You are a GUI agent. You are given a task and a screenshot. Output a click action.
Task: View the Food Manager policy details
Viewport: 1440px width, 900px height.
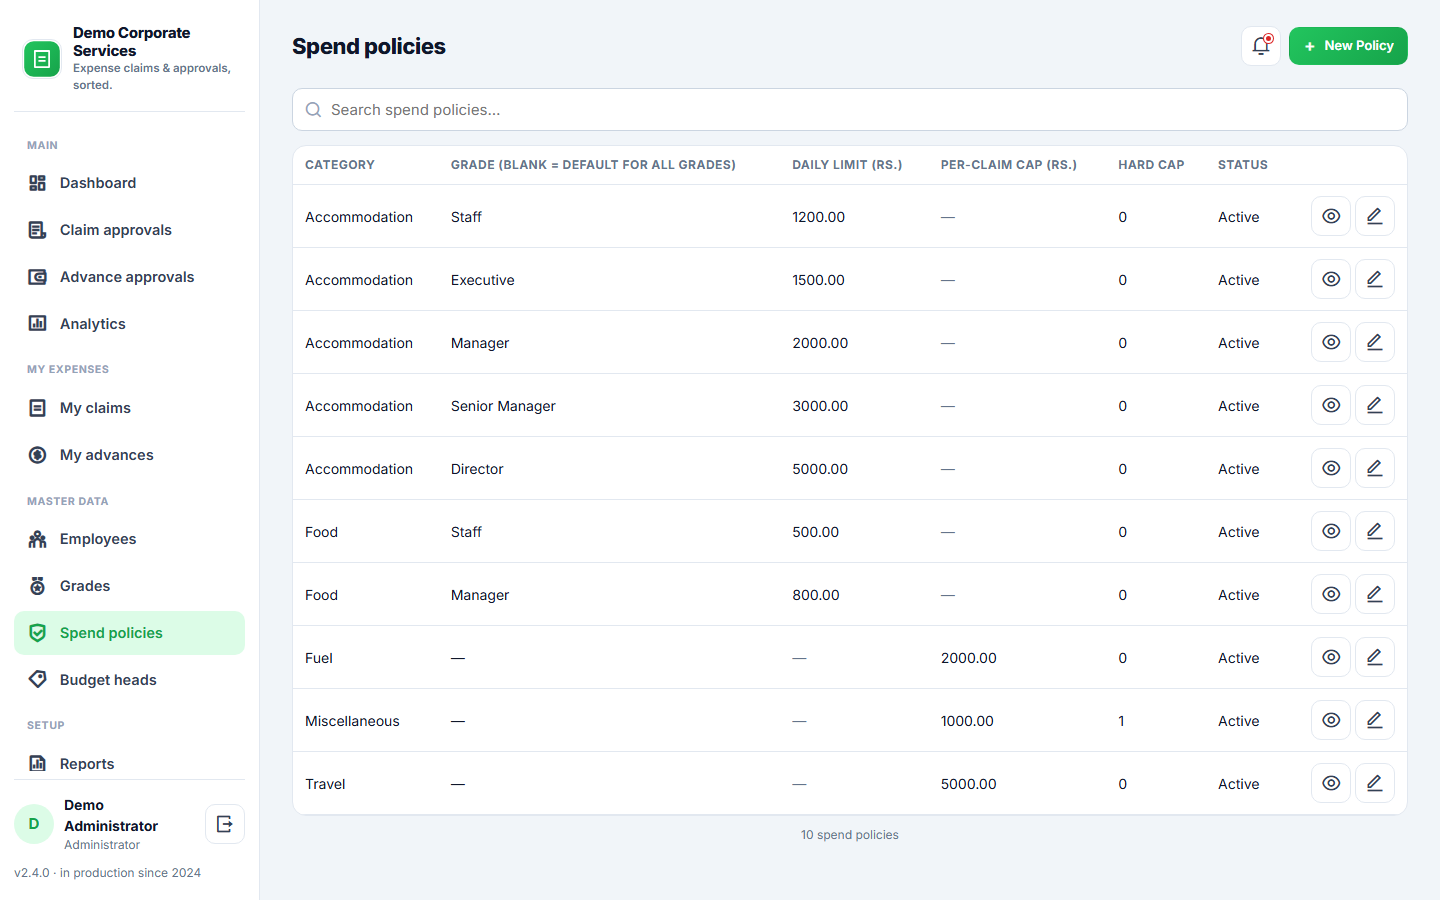(x=1331, y=594)
